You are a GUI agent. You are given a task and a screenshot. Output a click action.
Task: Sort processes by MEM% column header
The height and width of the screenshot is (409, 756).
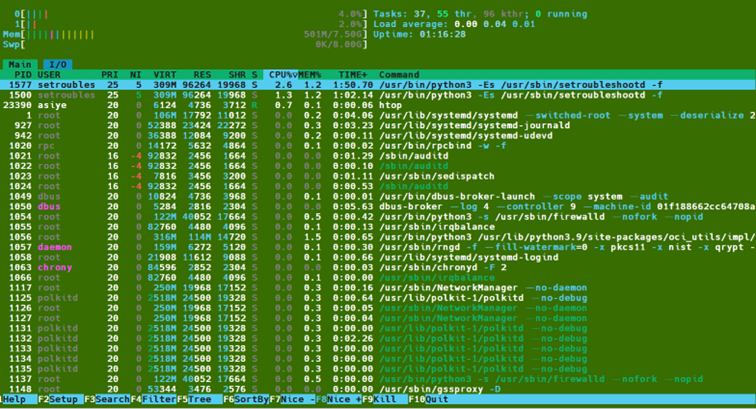click(x=312, y=75)
